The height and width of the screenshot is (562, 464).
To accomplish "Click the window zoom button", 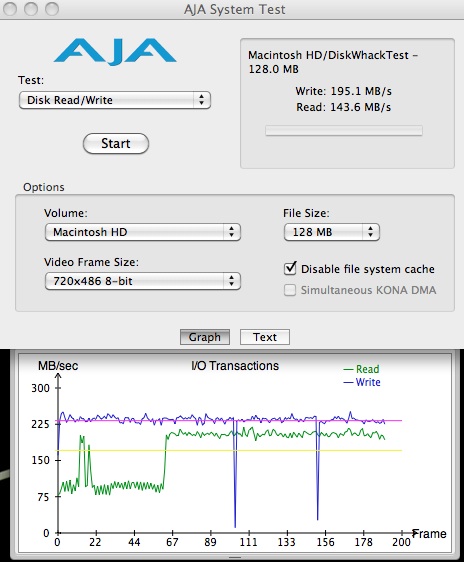I will coord(52,9).
